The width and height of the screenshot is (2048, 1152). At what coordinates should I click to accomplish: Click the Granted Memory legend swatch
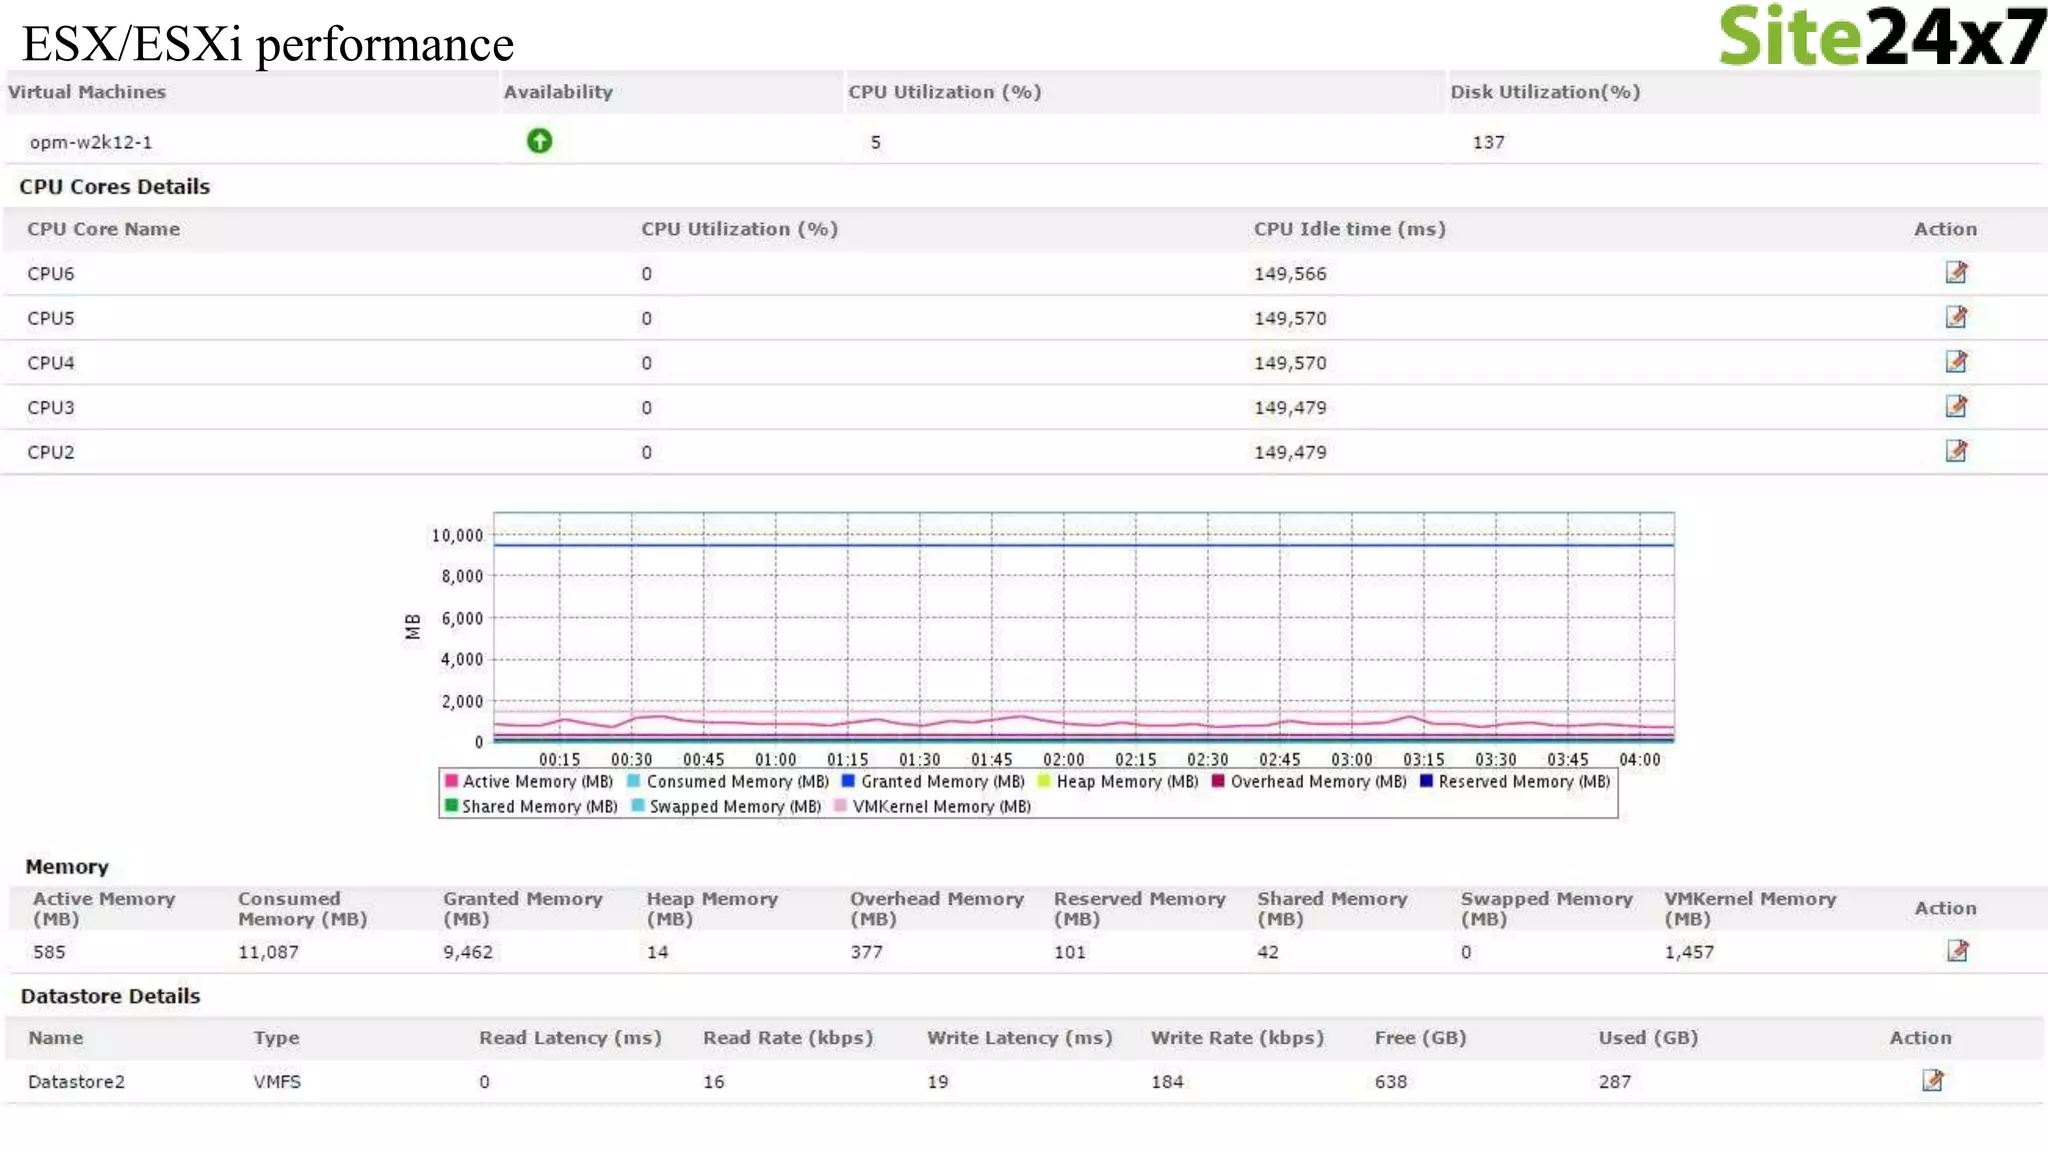[848, 781]
